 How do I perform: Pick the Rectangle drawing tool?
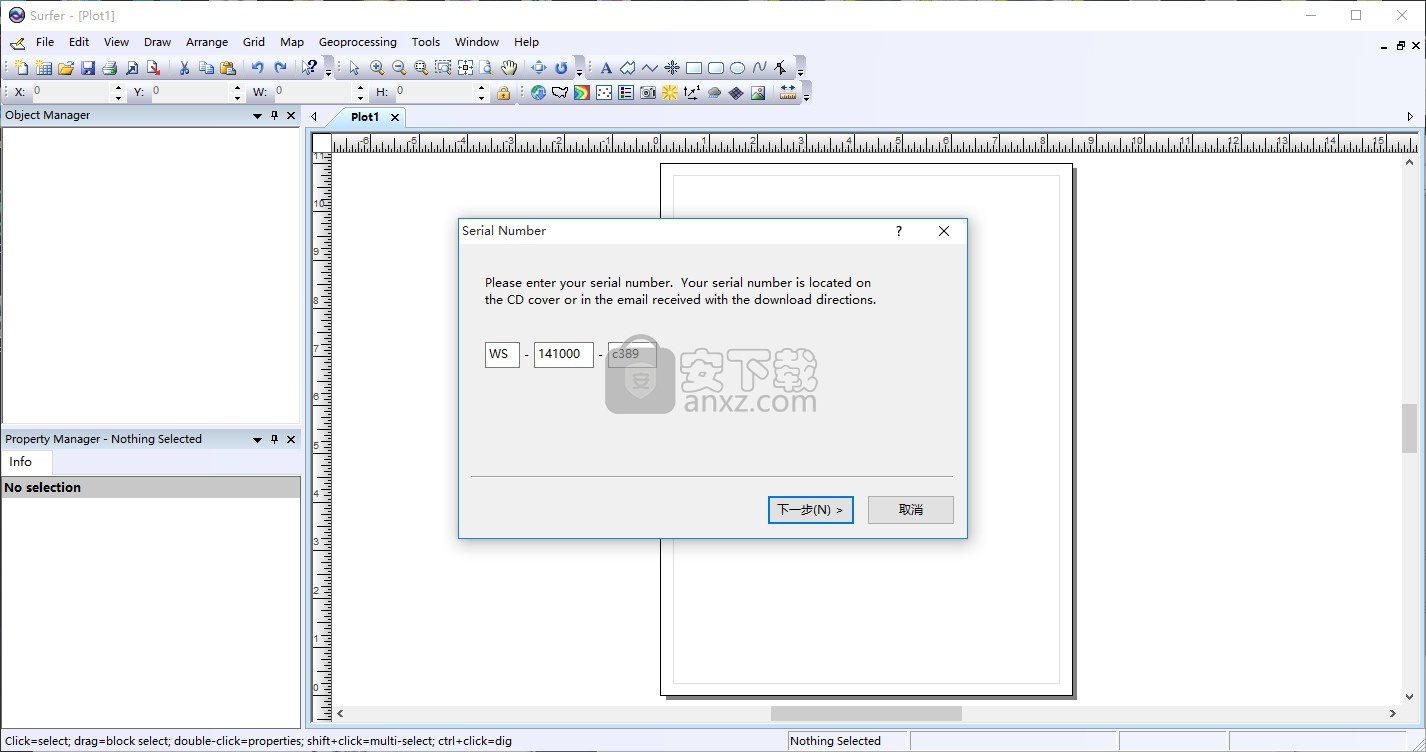click(694, 68)
